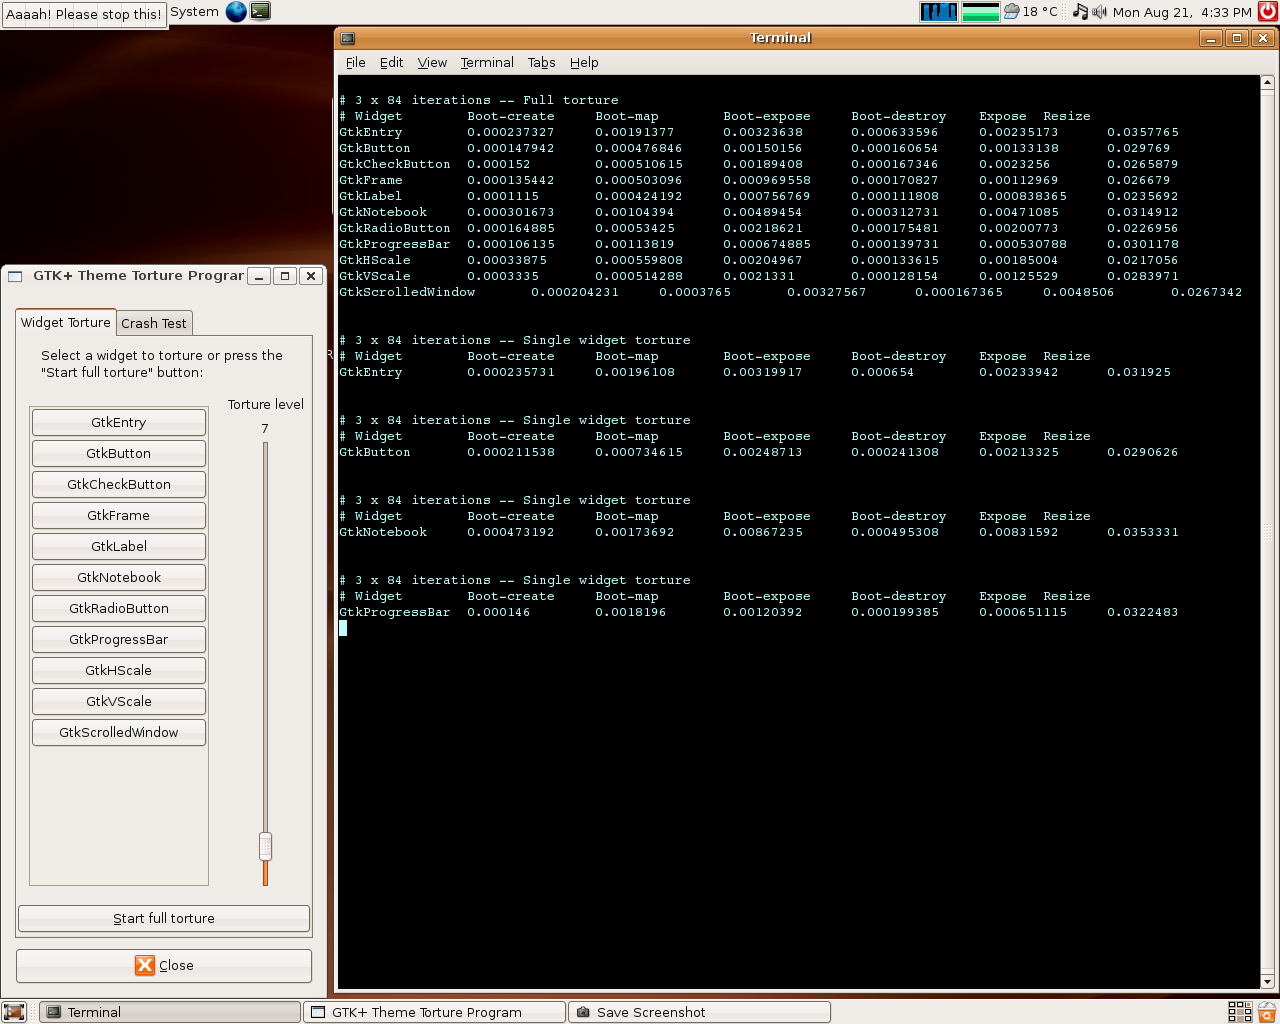The height and width of the screenshot is (1024, 1280).
Task: Click the Terminal scrollbar down arrow
Action: (x=1268, y=981)
